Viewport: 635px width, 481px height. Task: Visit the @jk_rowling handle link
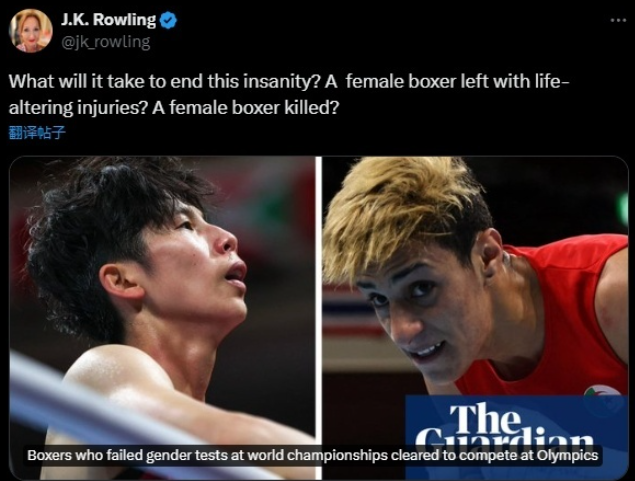pos(105,43)
